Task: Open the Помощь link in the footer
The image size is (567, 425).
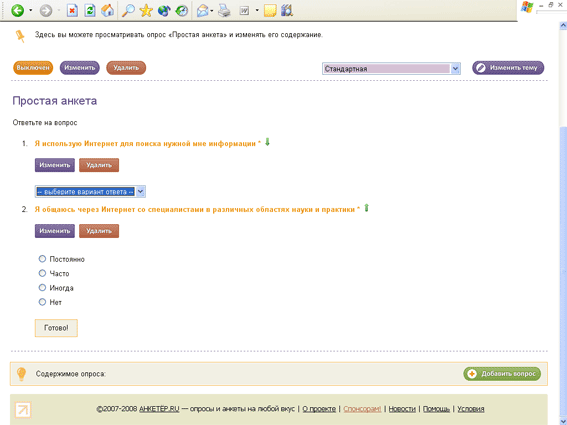Action: click(436, 409)
